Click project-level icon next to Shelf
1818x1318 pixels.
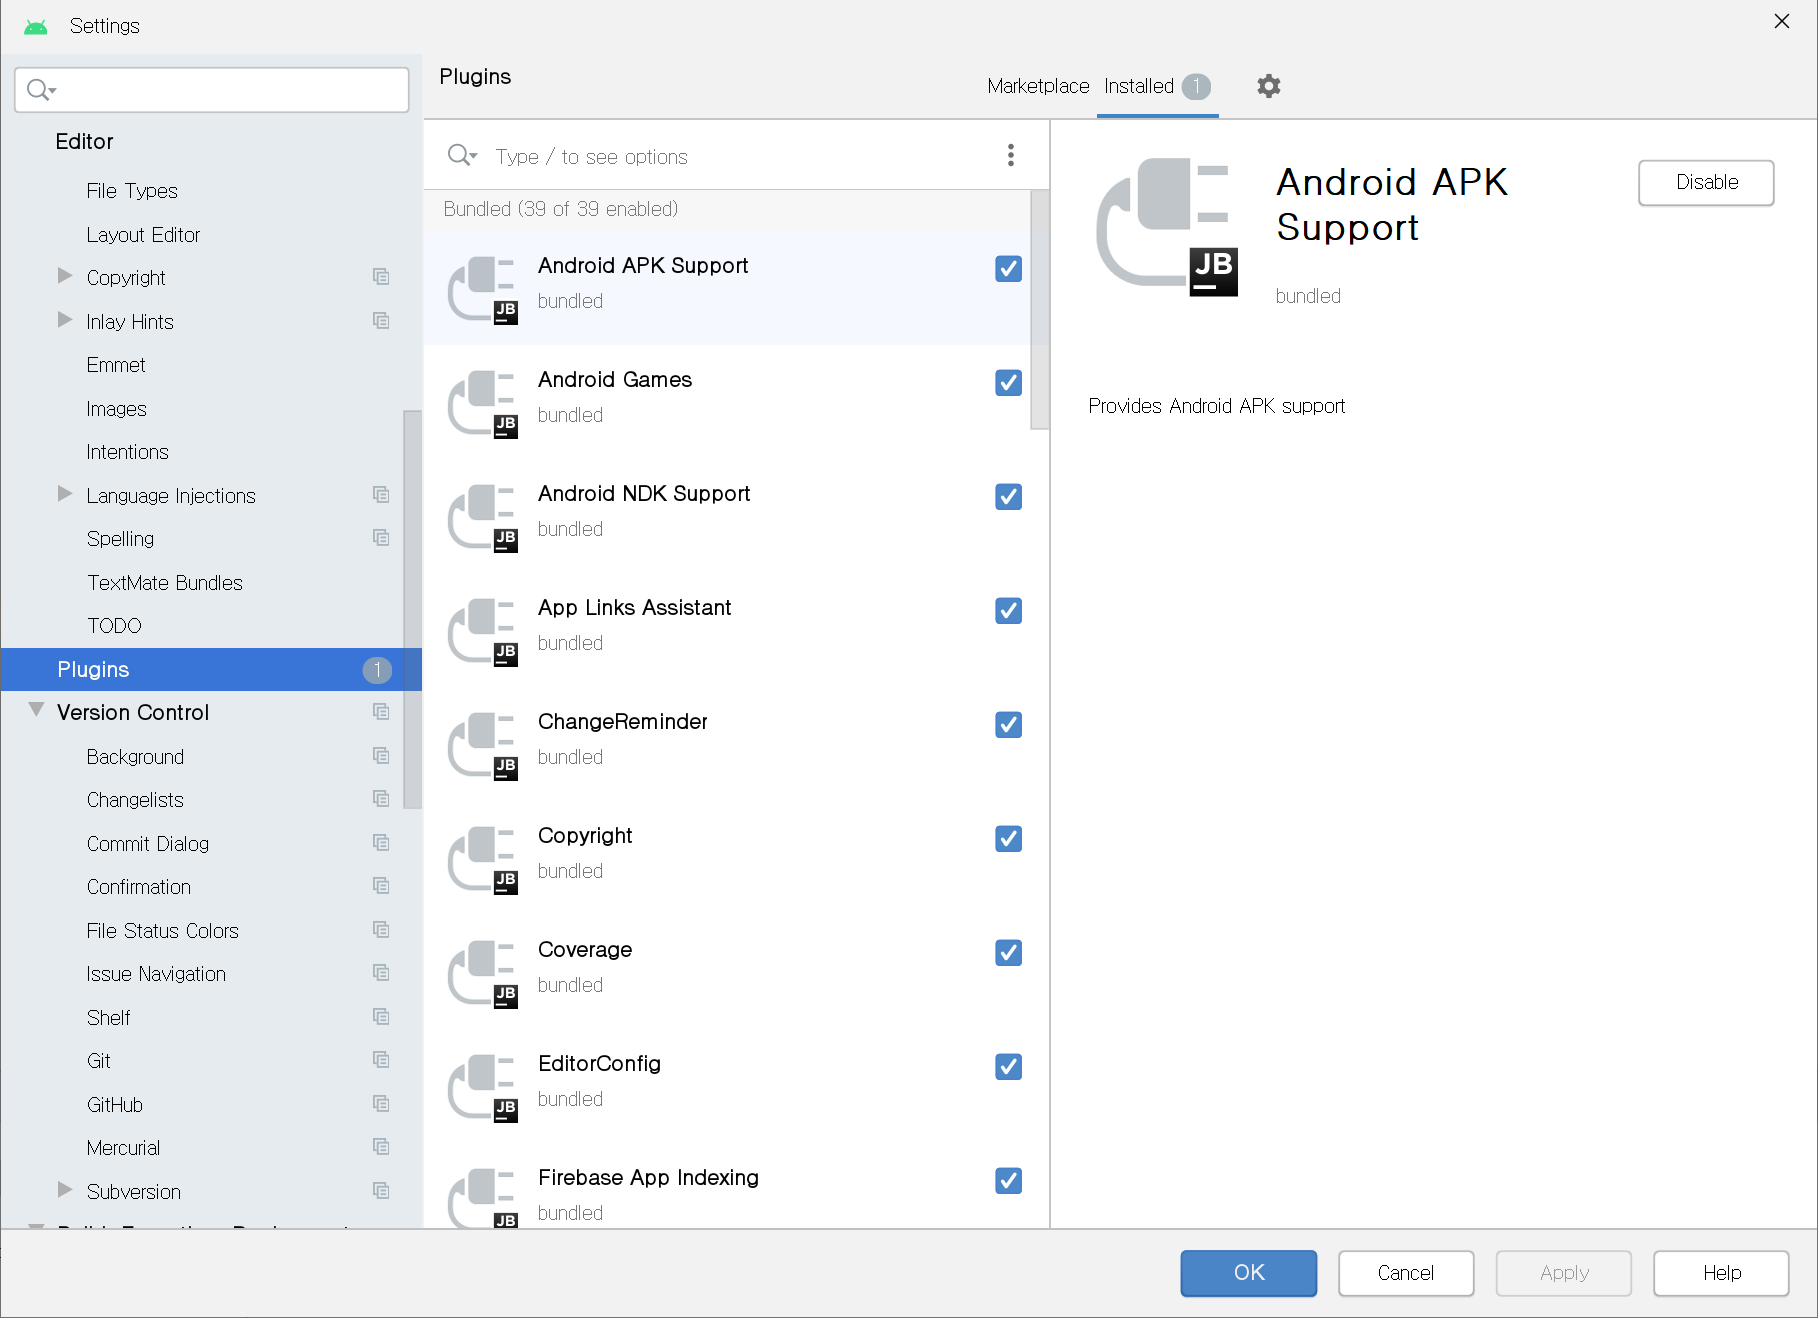[381, 1017]
